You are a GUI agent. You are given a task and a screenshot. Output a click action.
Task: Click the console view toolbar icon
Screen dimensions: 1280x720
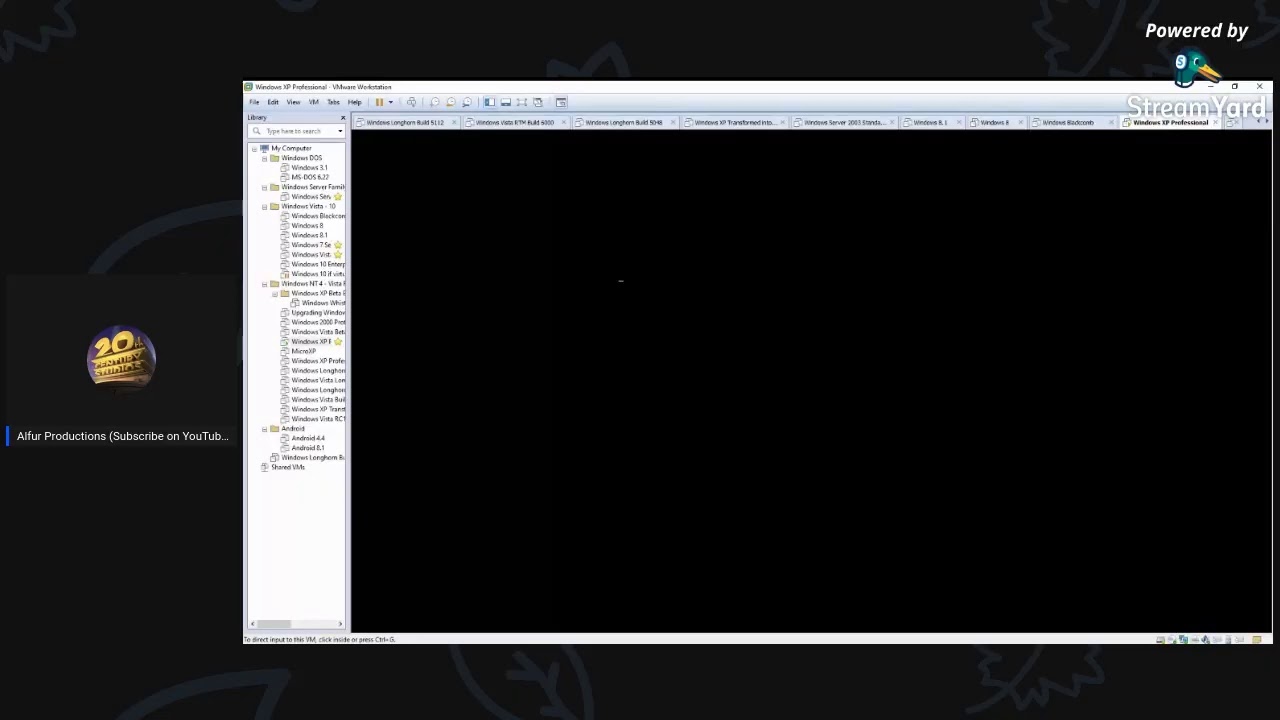tap(561, 102)
